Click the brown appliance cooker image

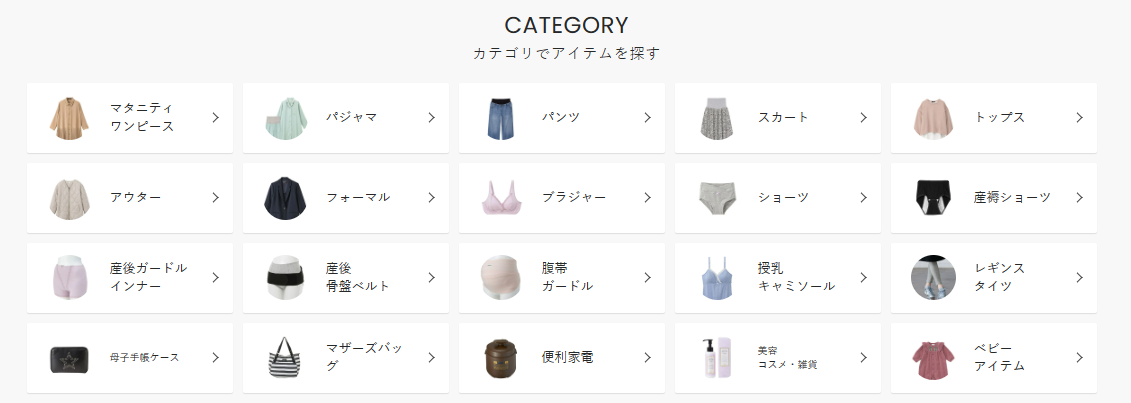502,358
